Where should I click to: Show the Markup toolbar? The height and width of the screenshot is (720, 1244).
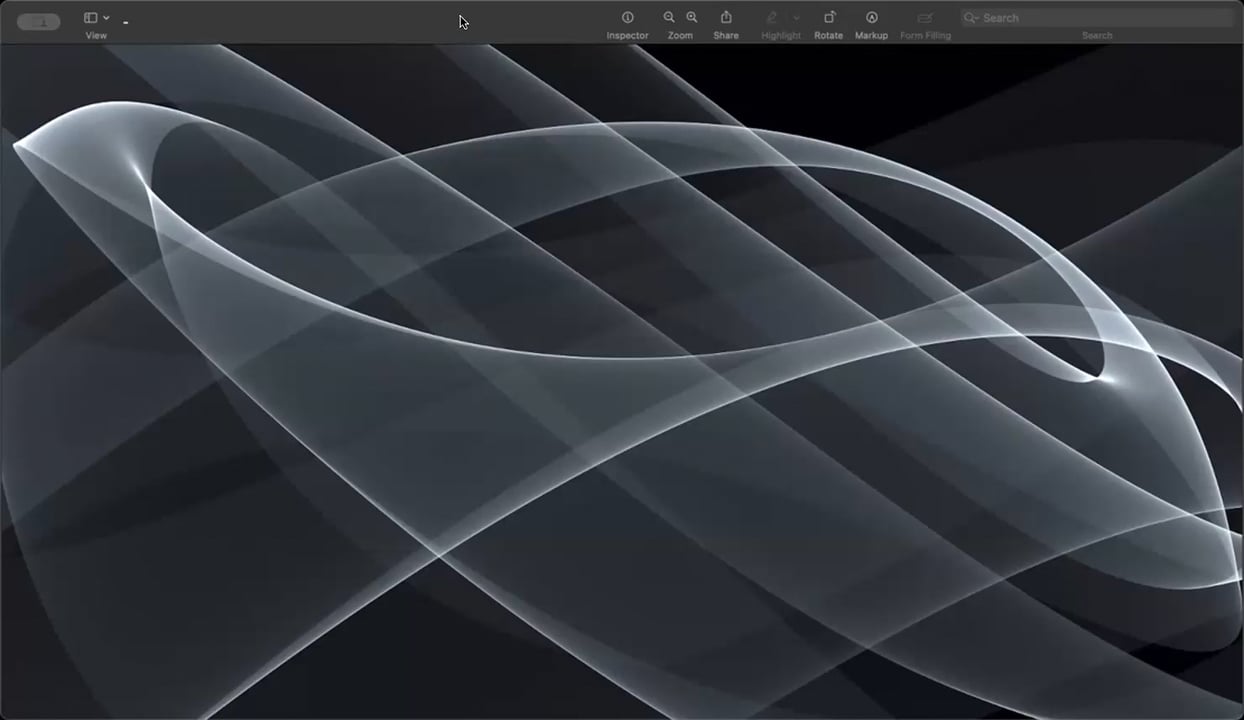coord(871,18)
